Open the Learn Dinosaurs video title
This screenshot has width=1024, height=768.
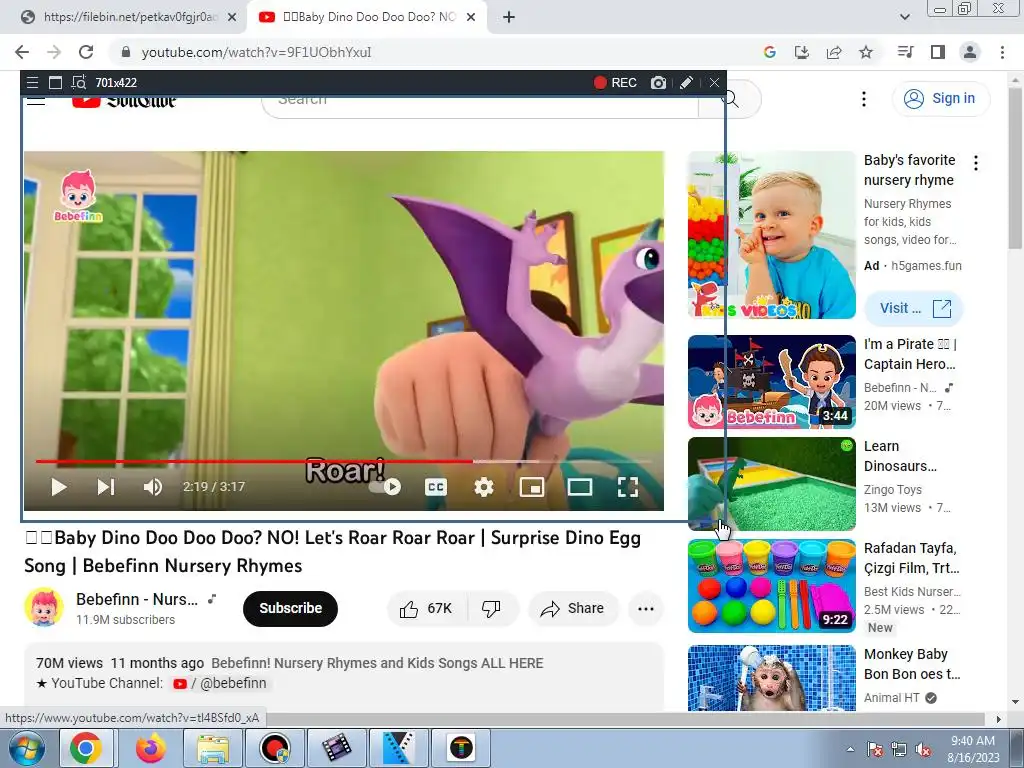pyautogui.click(x=900, y=456)
